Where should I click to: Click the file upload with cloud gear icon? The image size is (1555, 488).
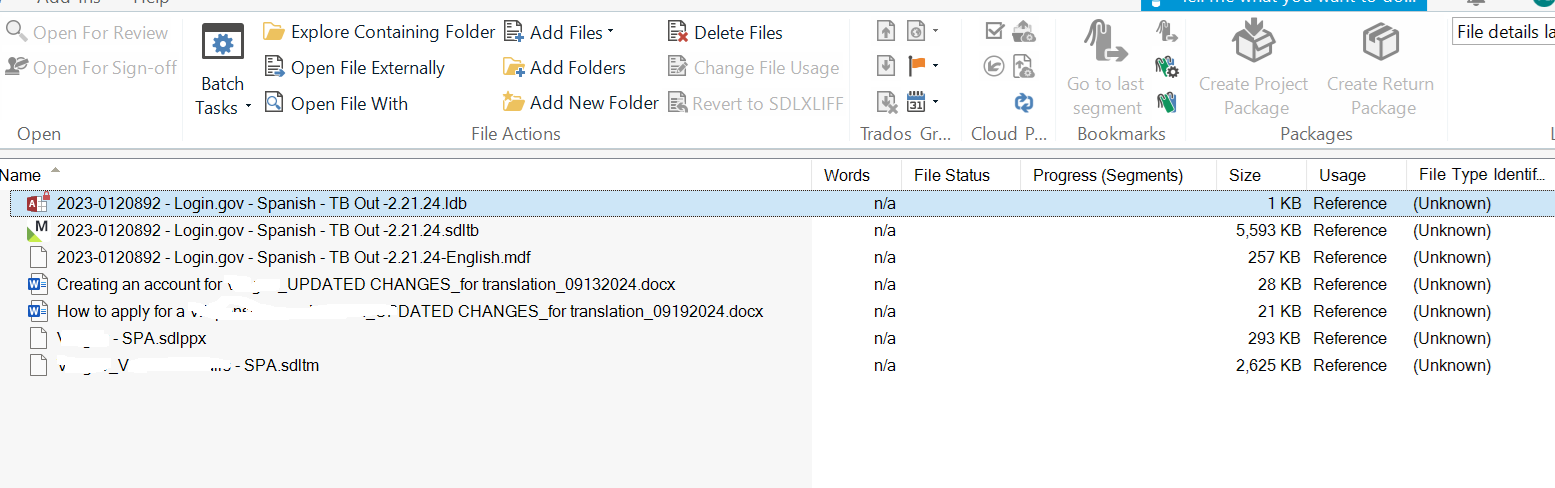point(1024,66)
